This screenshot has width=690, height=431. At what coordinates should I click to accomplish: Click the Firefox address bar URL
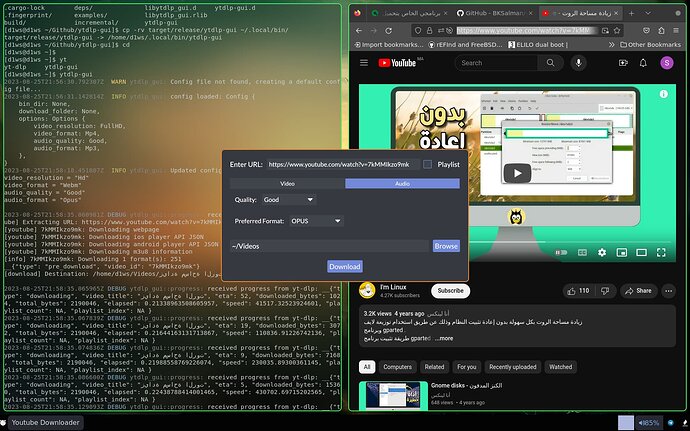pyautogui.click(x=526, y=30)
